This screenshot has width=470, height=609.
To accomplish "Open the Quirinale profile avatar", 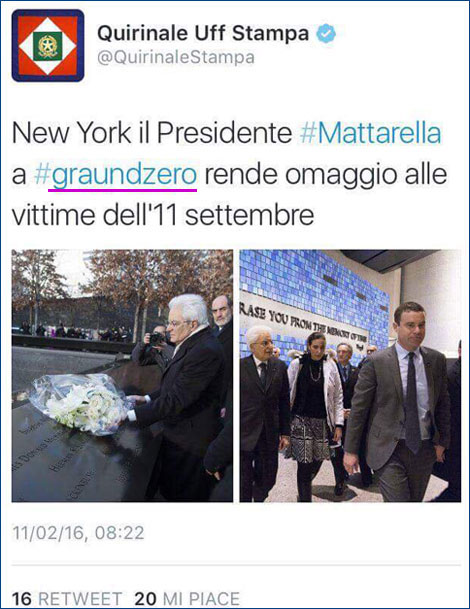I will 48,45.
